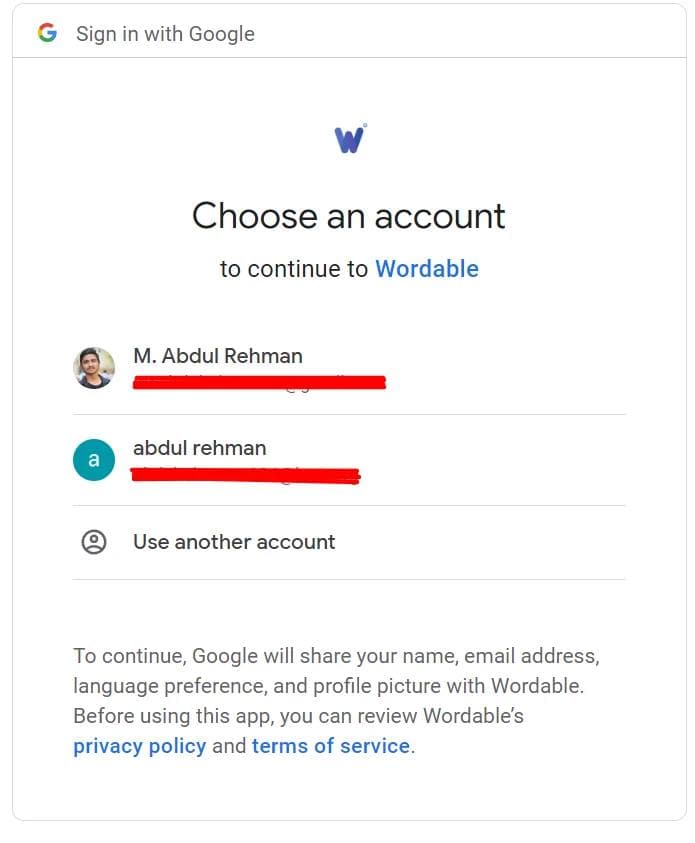Open the blue Wordable link
695x843 pixels.
(427, 269)
